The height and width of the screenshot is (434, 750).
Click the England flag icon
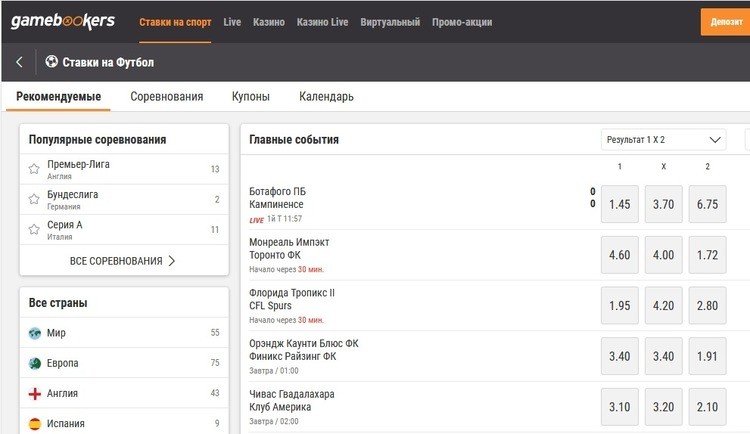pos(35,393)
